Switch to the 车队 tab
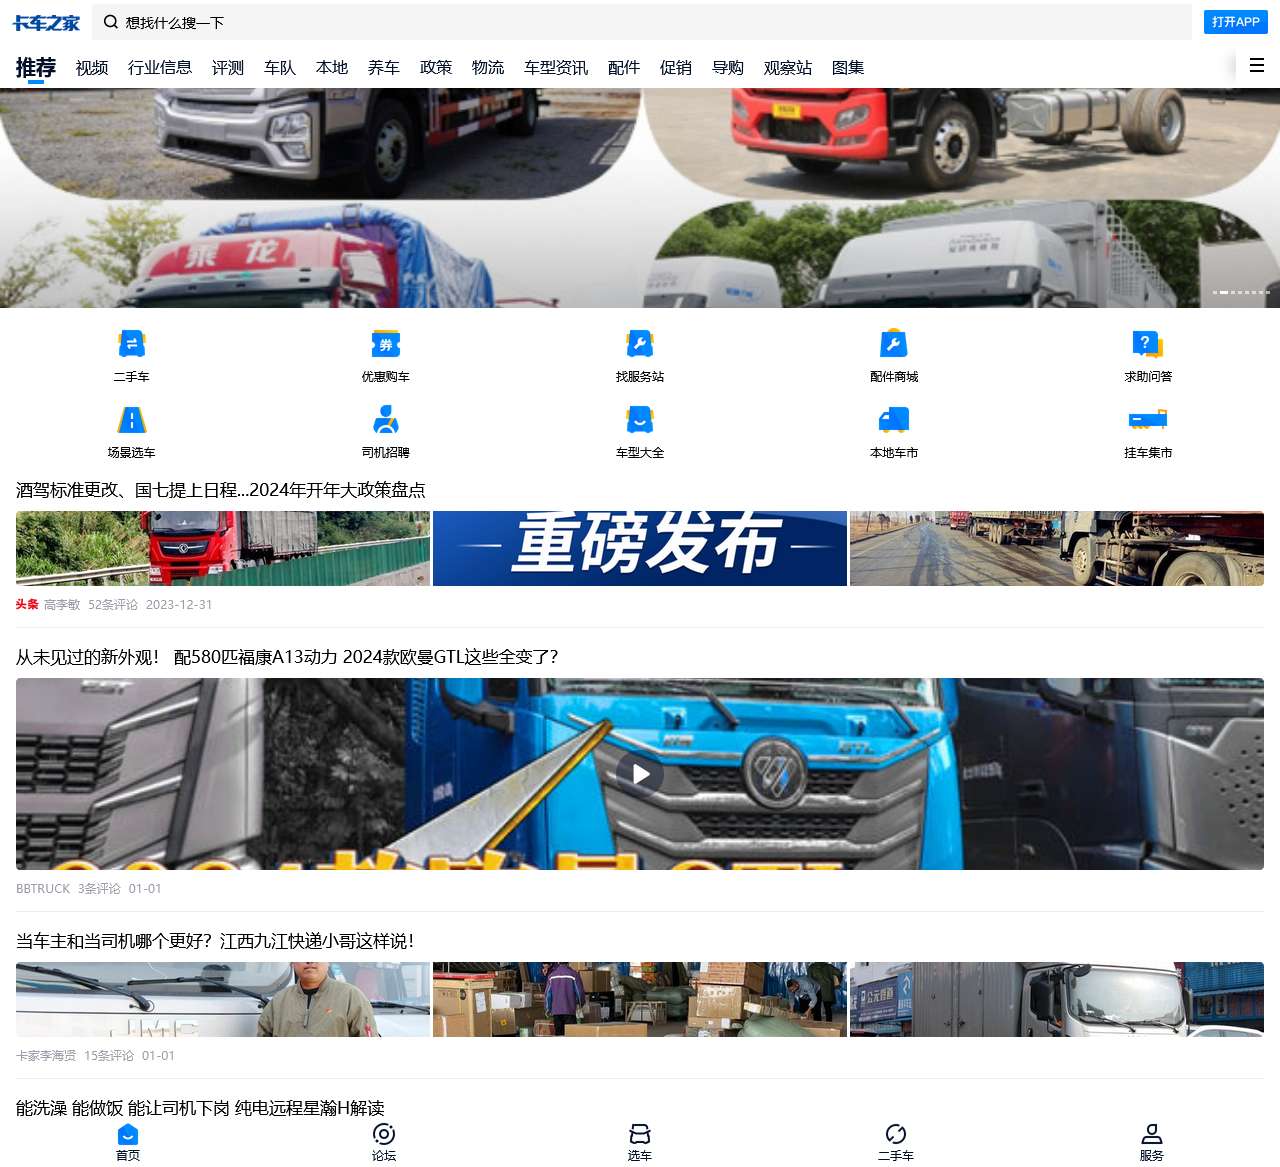Screen dimensions: 1280x1167 [280, 68]
